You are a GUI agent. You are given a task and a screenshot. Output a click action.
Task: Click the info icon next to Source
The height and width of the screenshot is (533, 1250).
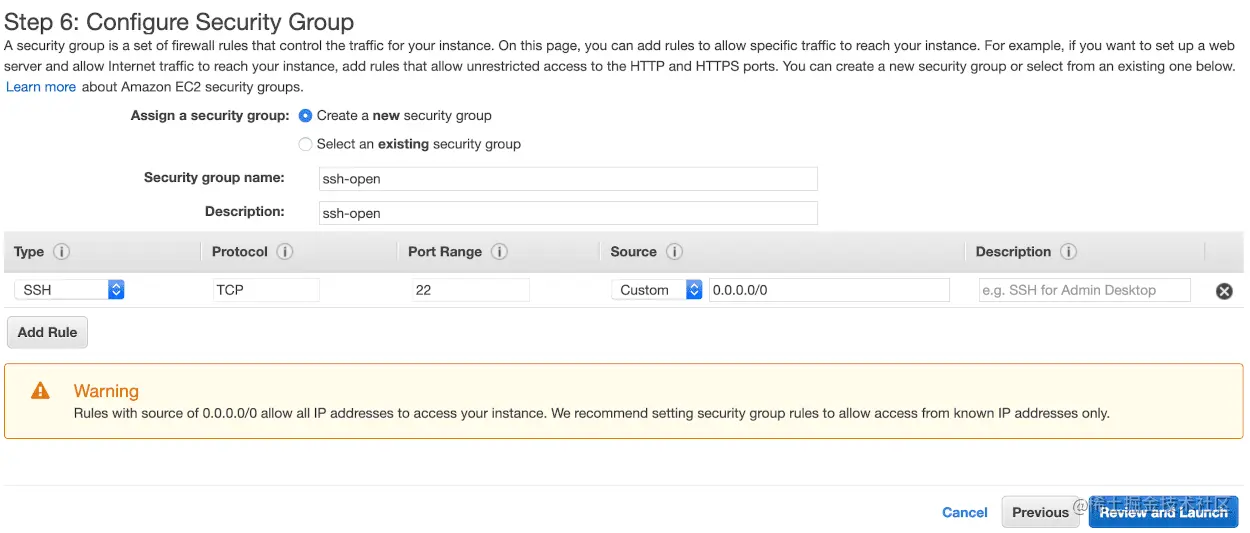(674, 252)
